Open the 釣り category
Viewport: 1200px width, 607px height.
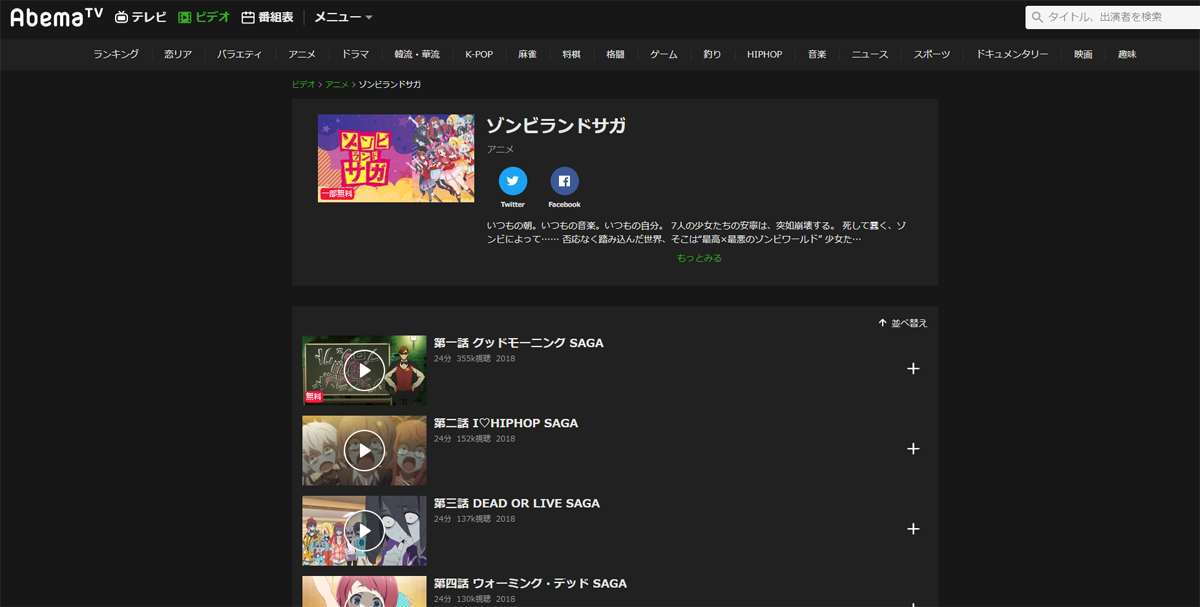pyautogui.click(x=712, y=54)
